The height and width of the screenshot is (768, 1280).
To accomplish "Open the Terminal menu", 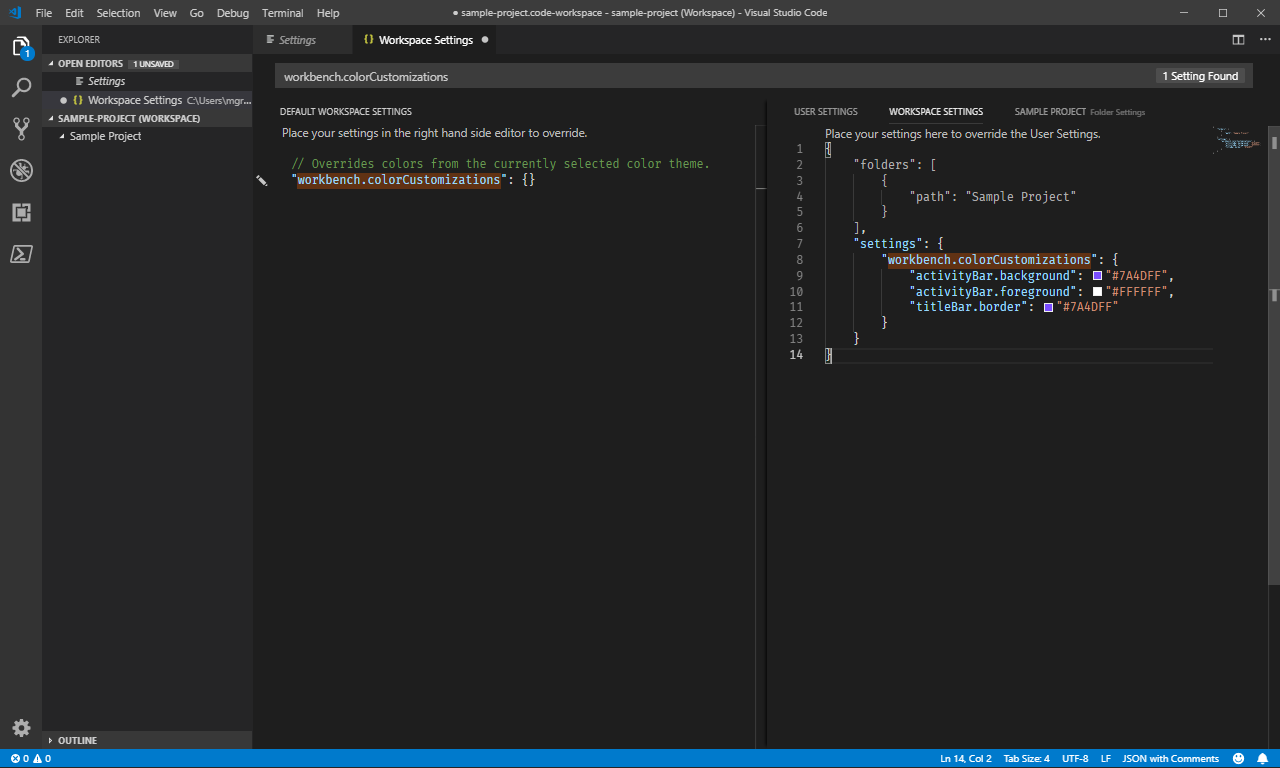I will (x=283, y=13).
